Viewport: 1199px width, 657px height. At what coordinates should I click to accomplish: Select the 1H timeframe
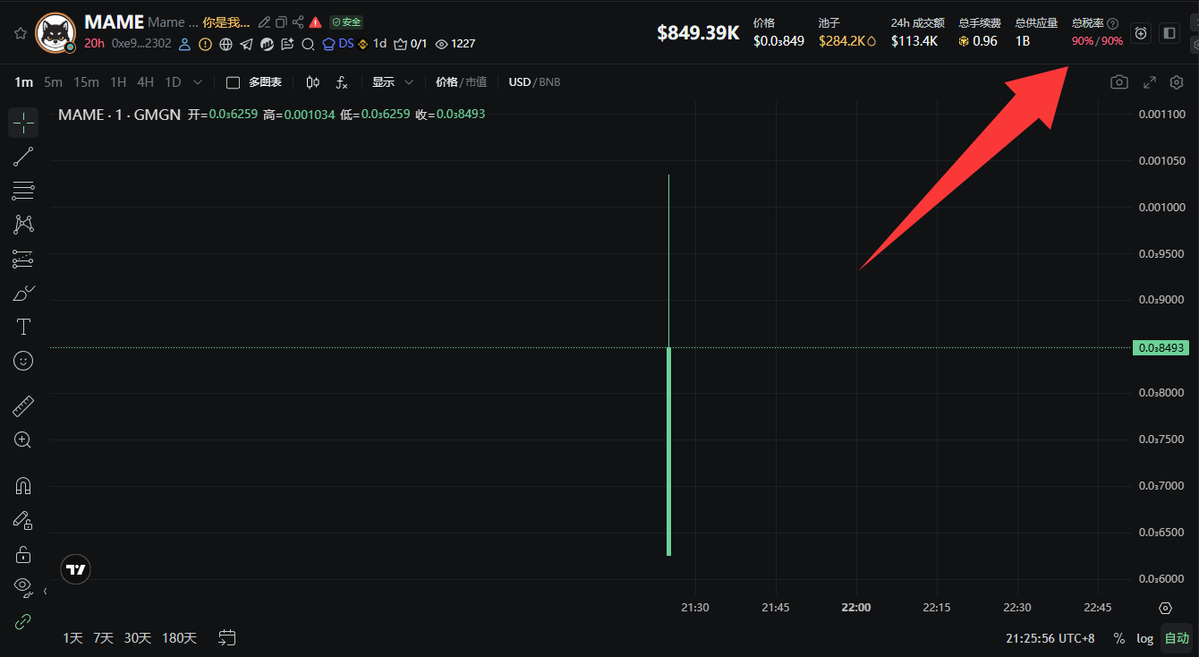pyautogui.click(x=118, y=82)
